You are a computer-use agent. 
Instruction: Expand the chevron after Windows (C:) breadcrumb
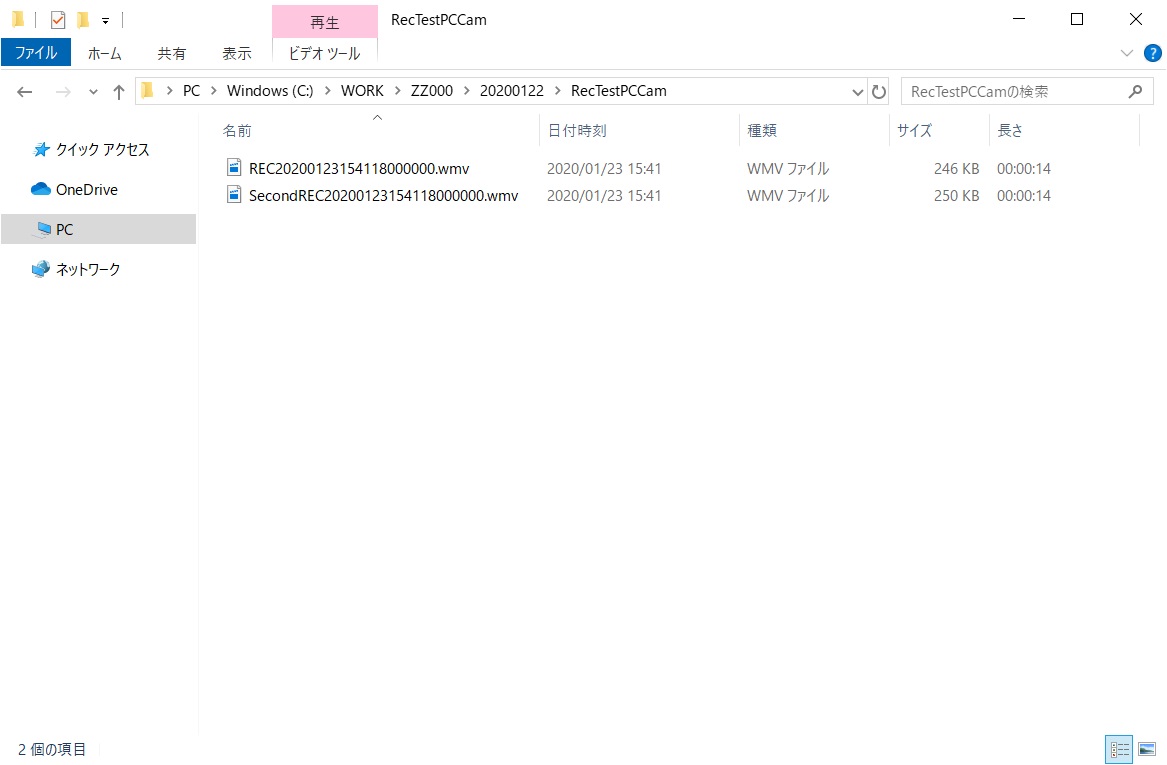[327, 91]
